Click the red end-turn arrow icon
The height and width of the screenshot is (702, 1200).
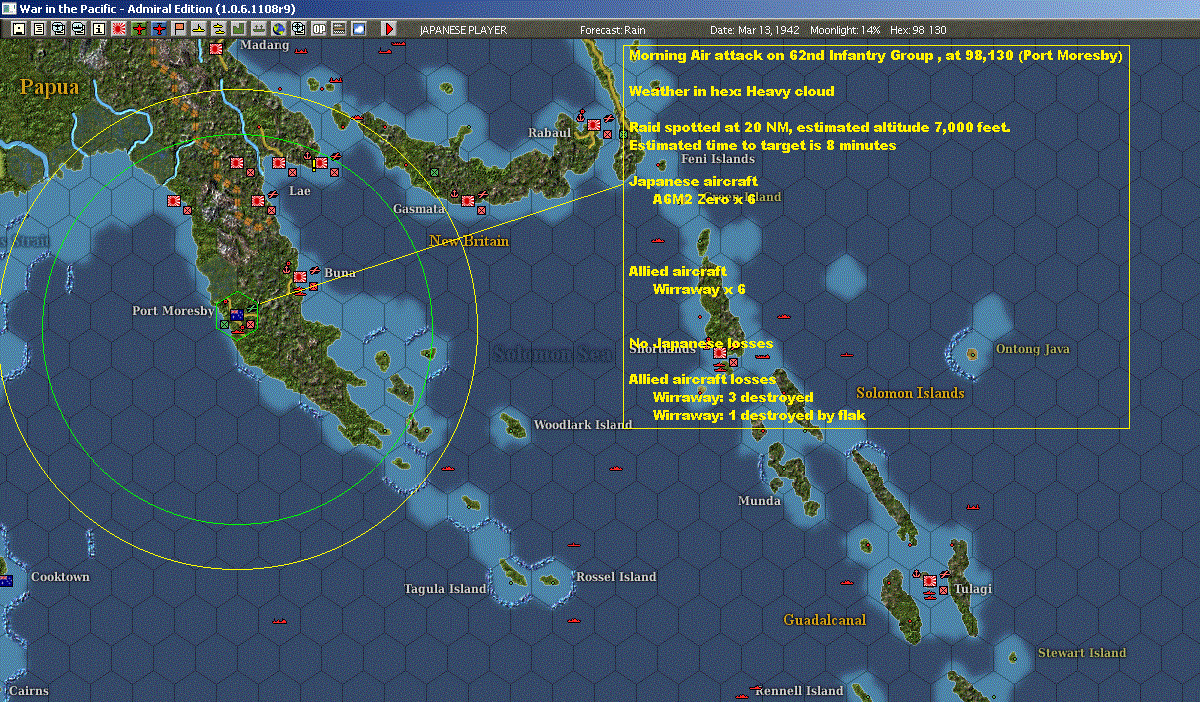point(389,29)
